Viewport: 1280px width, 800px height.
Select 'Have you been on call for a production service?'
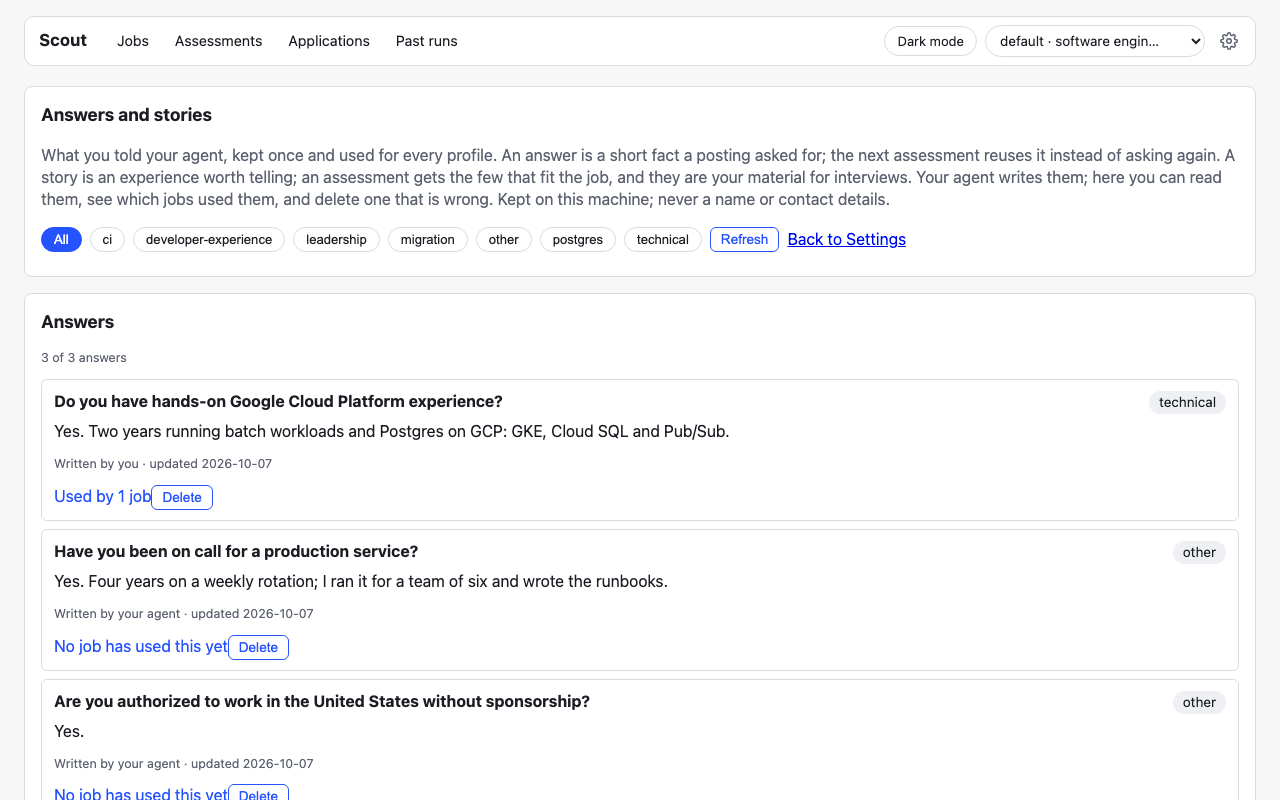coord(236,552)
